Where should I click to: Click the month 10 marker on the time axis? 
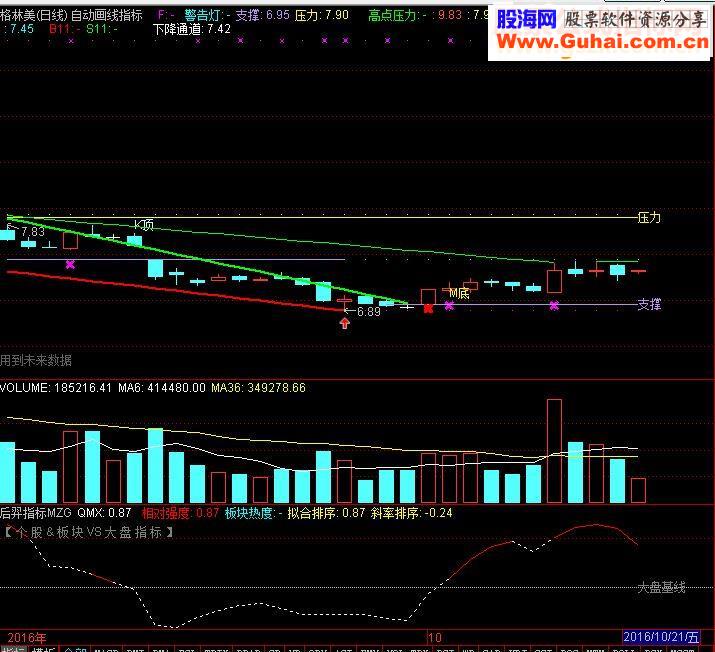point(435,637)
